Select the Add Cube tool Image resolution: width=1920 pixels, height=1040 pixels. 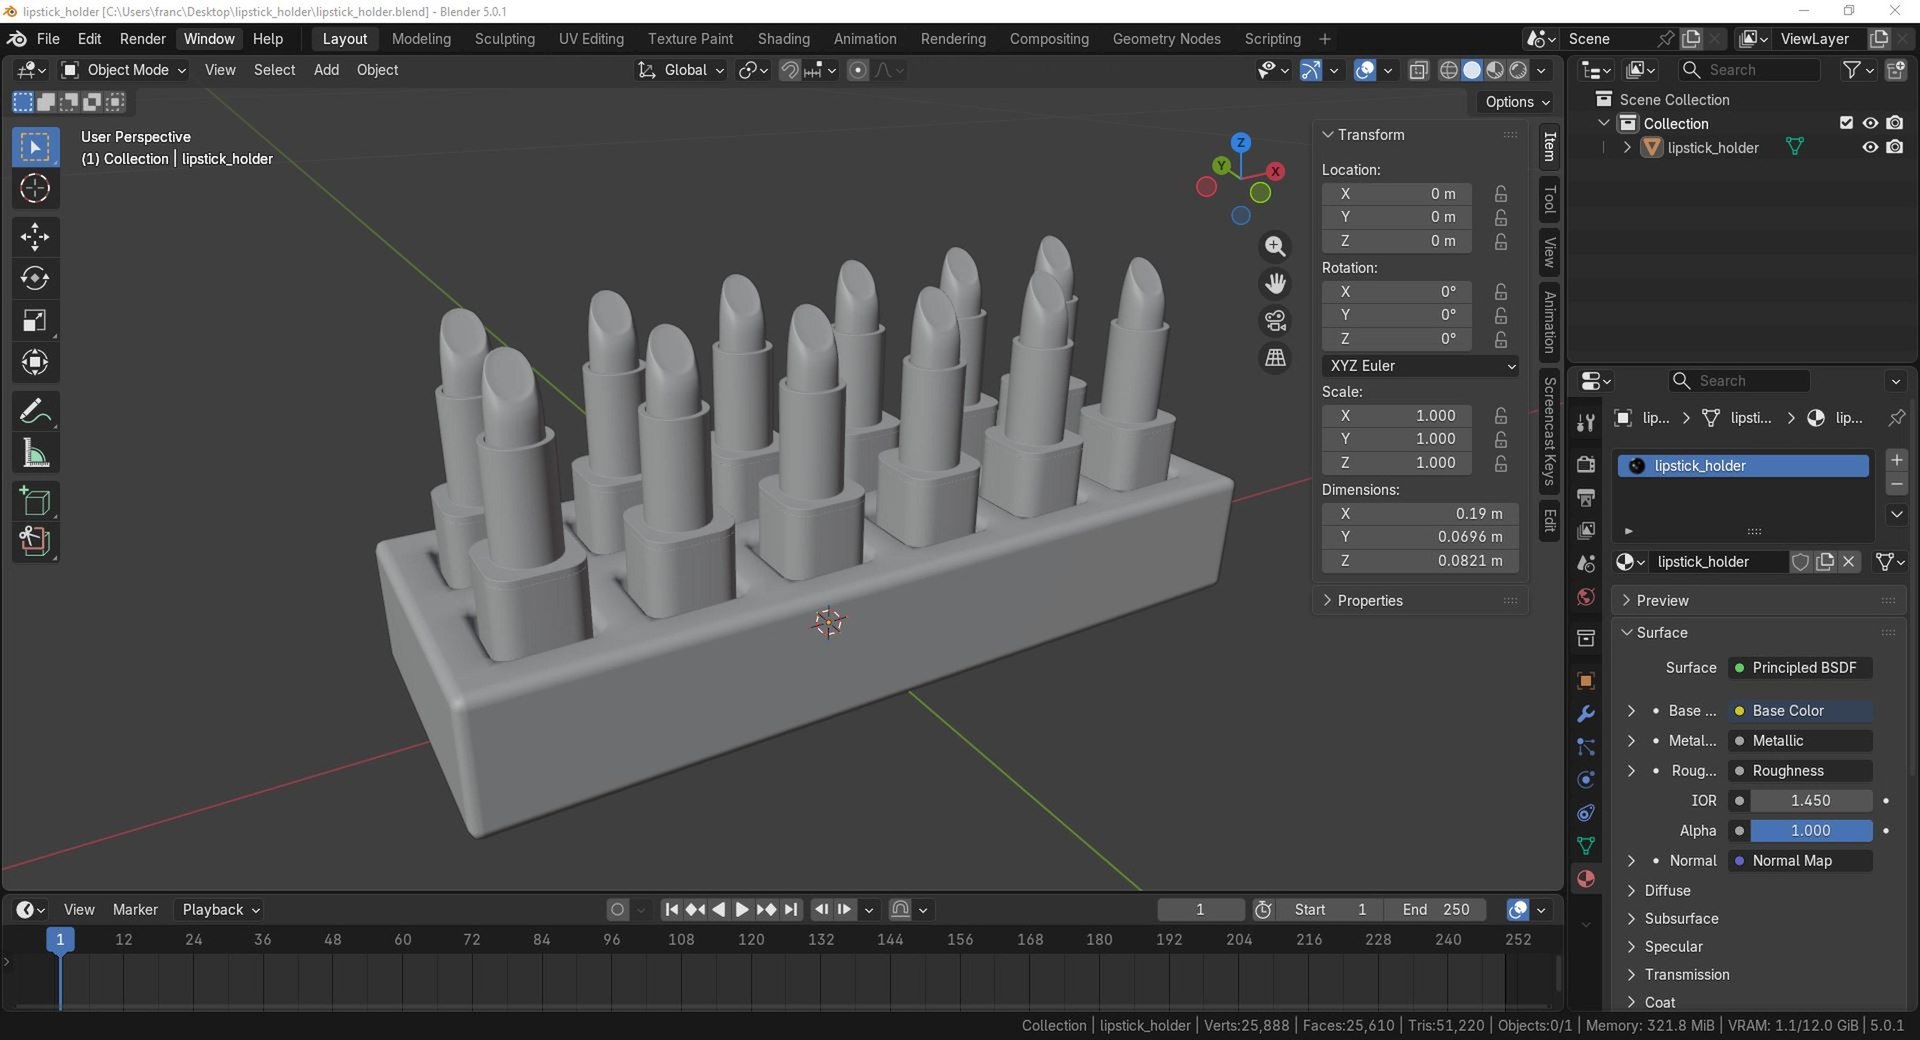click(x=35, y=501)
